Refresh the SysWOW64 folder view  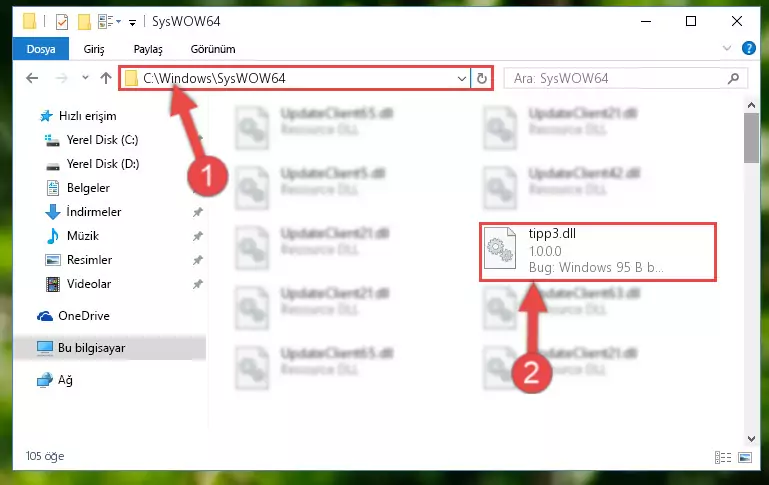[482, 78]
